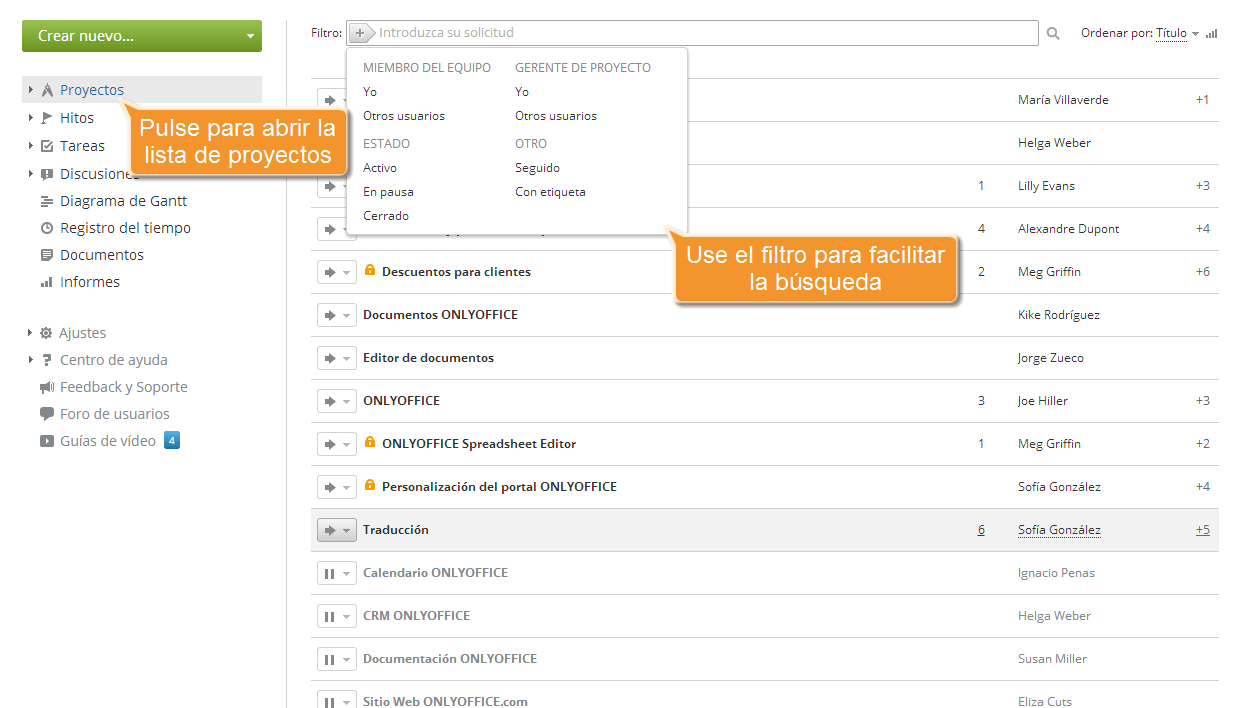
Task: Expand the Ajustes tree arrow
Action: (31, 333)
